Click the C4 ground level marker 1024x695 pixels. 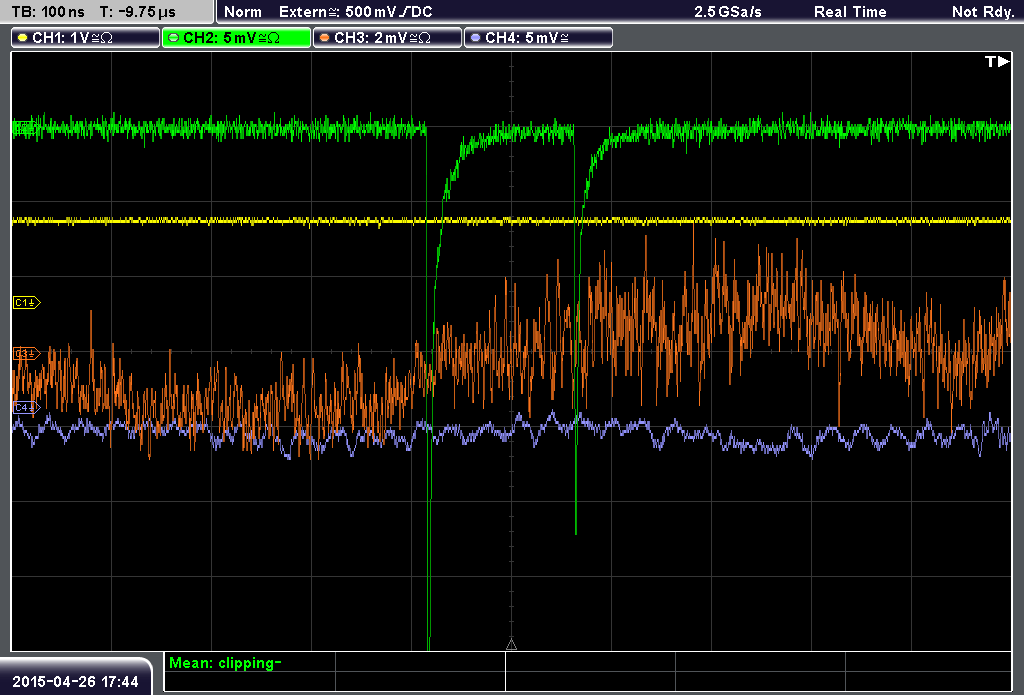(27, 407)
